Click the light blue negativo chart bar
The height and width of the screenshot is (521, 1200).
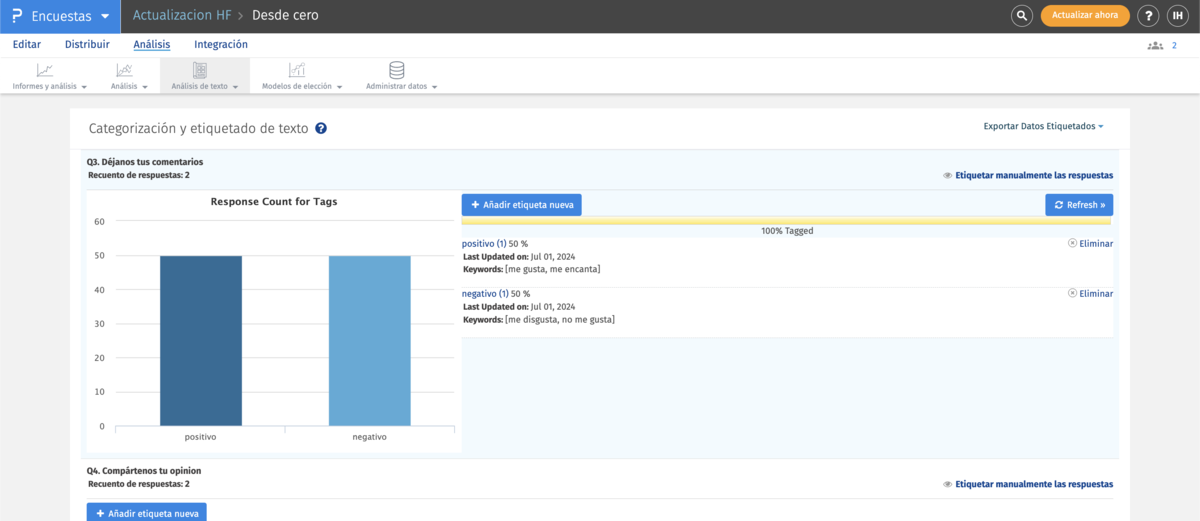[370, 341]
